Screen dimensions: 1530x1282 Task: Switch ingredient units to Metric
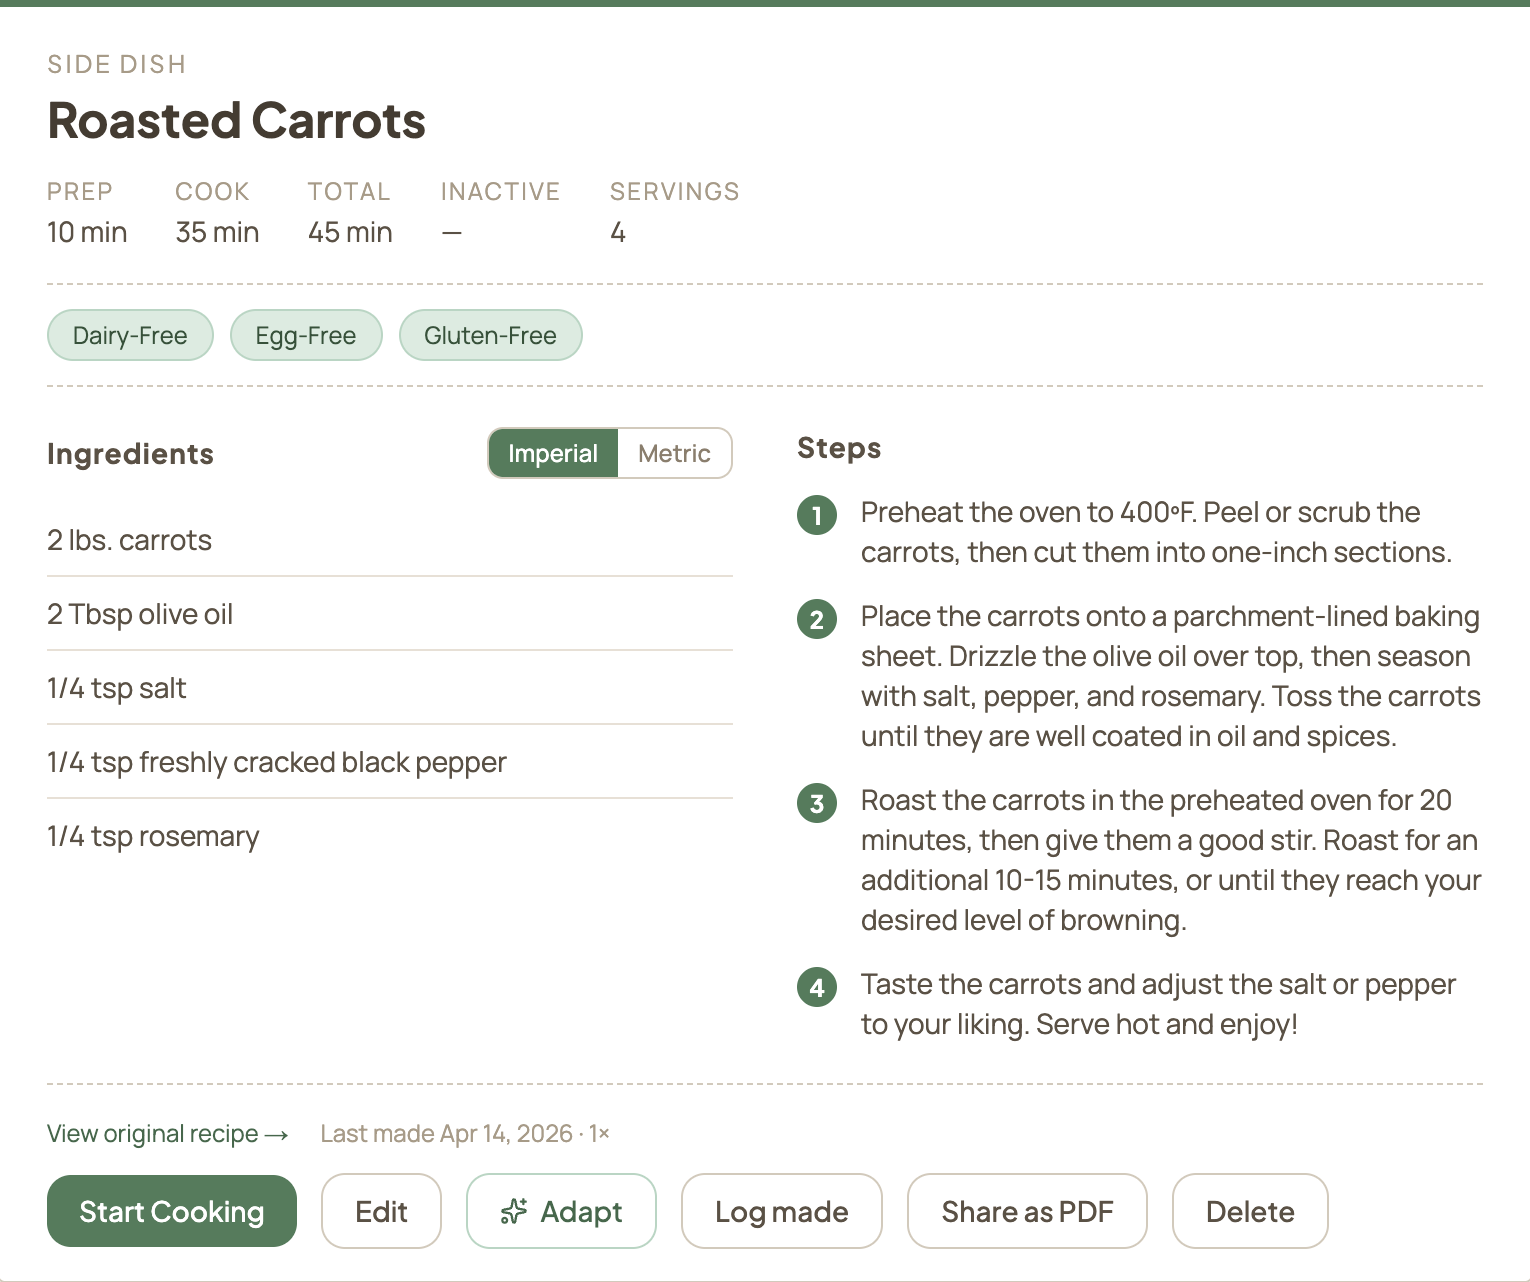point(674,453)
